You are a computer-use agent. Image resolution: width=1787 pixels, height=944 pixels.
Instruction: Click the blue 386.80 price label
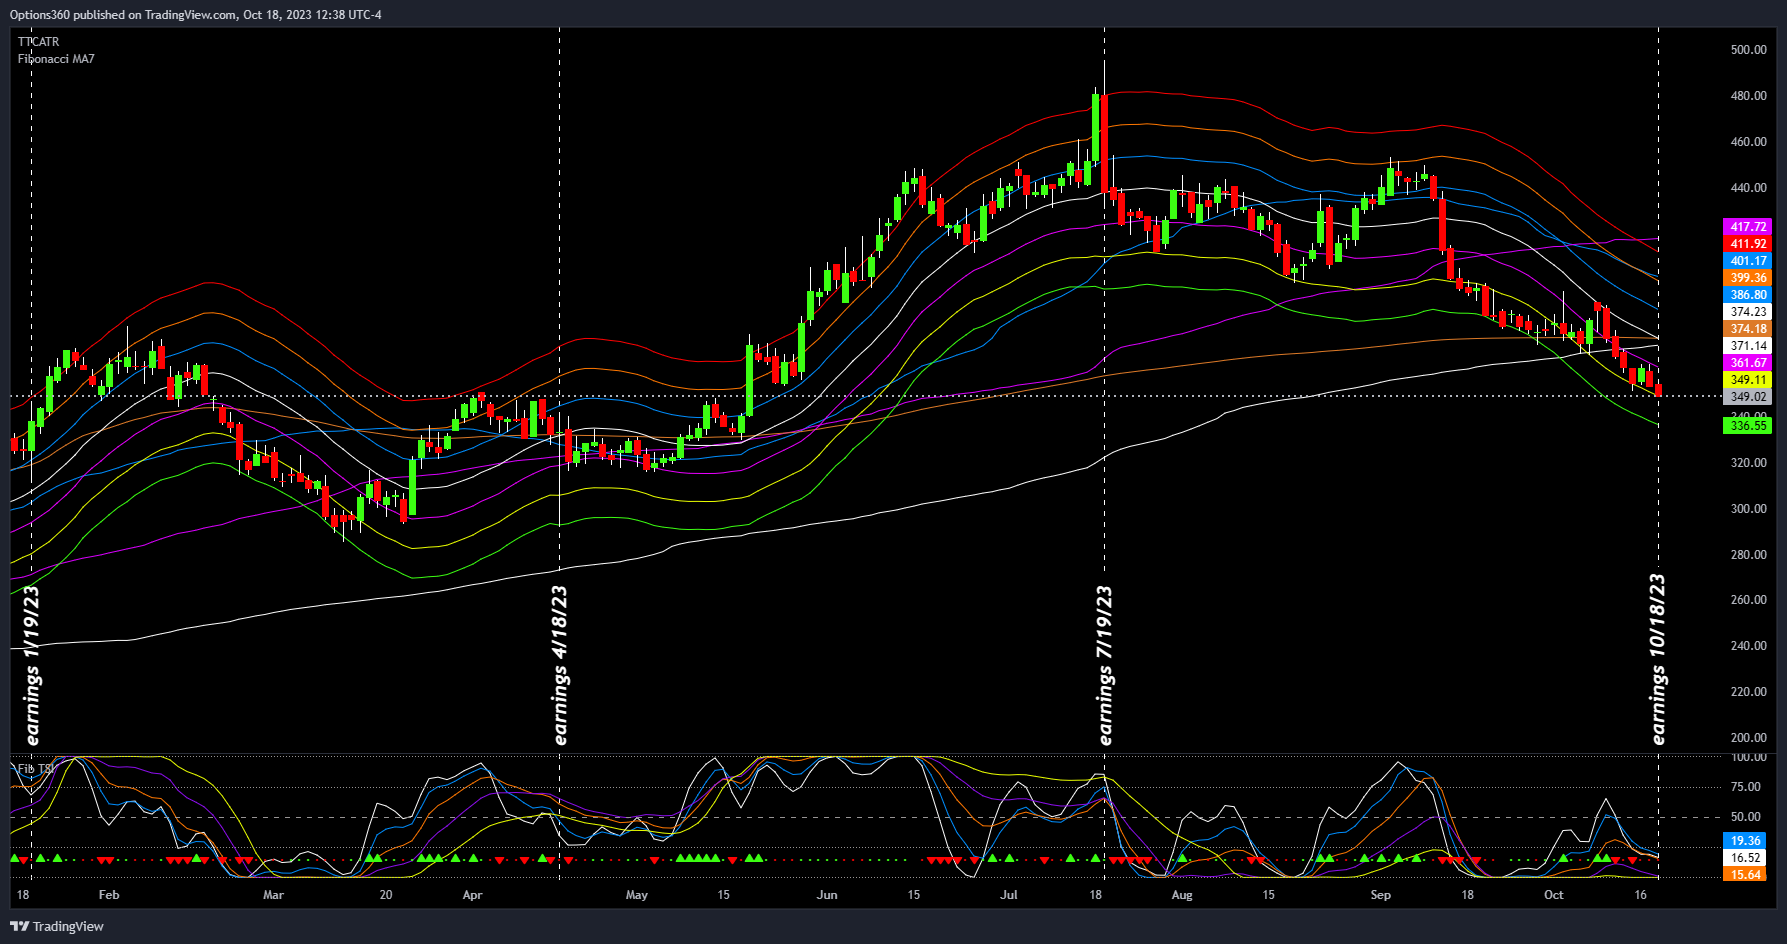click(1748, 295)
